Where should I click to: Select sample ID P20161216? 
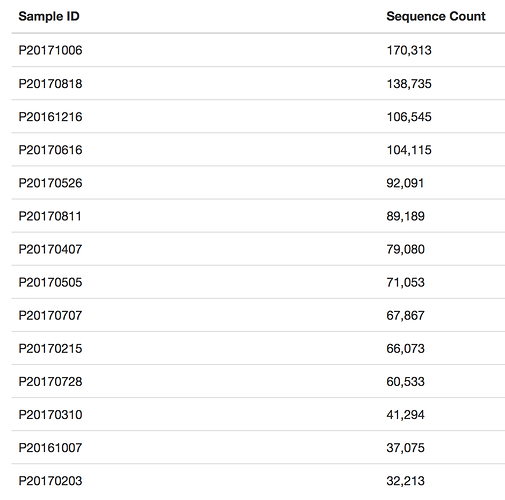tap(50, 117)
